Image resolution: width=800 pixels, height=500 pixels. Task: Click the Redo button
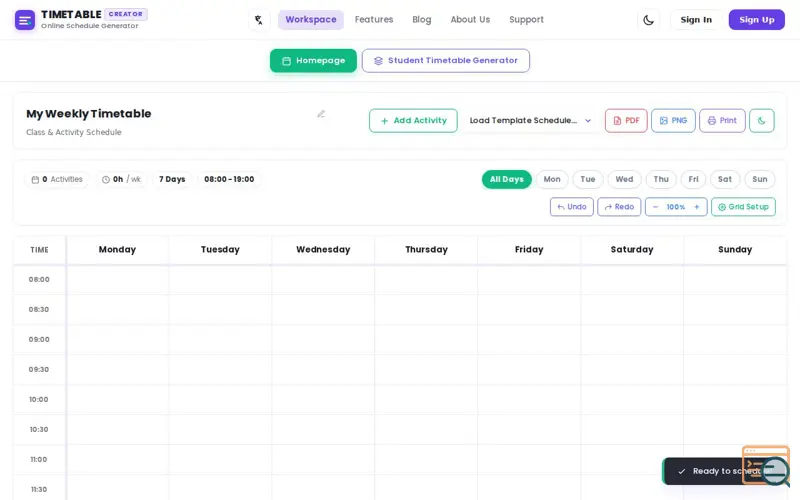pyautogui.click(x=619, y=207)
